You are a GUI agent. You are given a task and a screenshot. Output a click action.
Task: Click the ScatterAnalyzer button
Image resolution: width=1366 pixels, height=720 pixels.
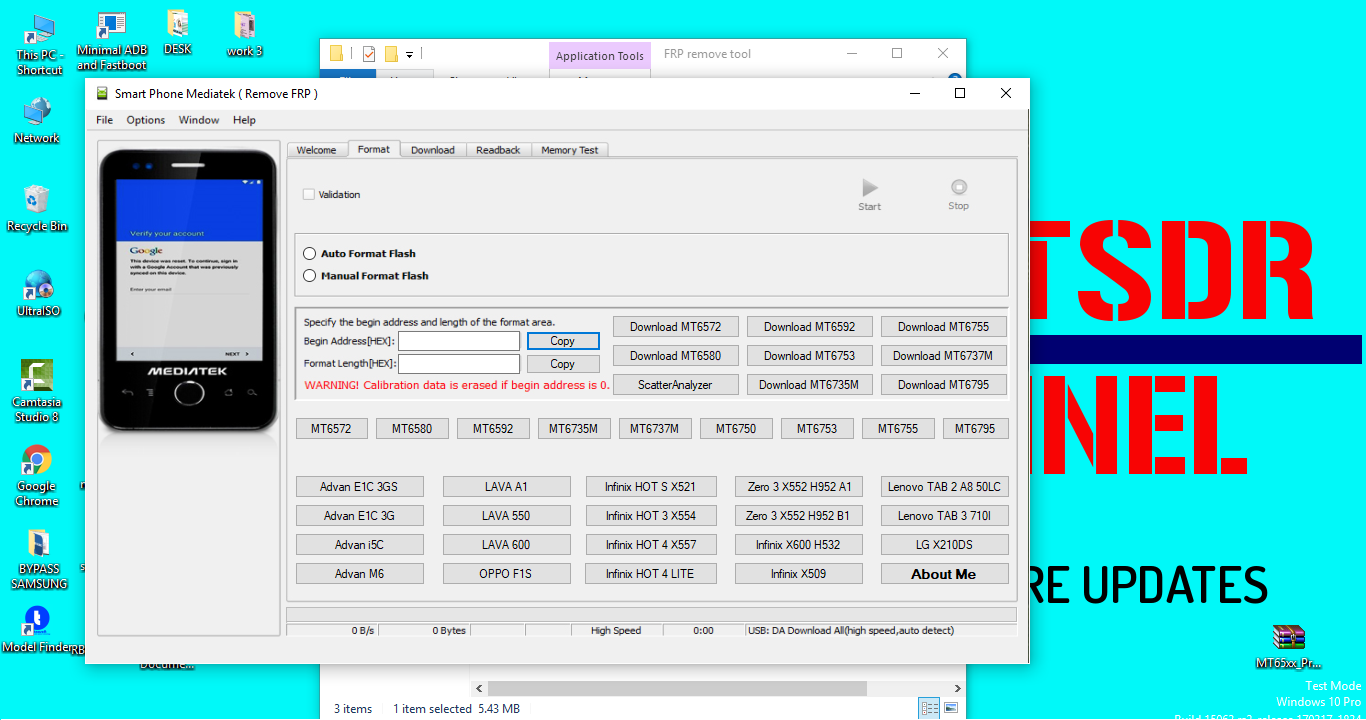(675, 384)
